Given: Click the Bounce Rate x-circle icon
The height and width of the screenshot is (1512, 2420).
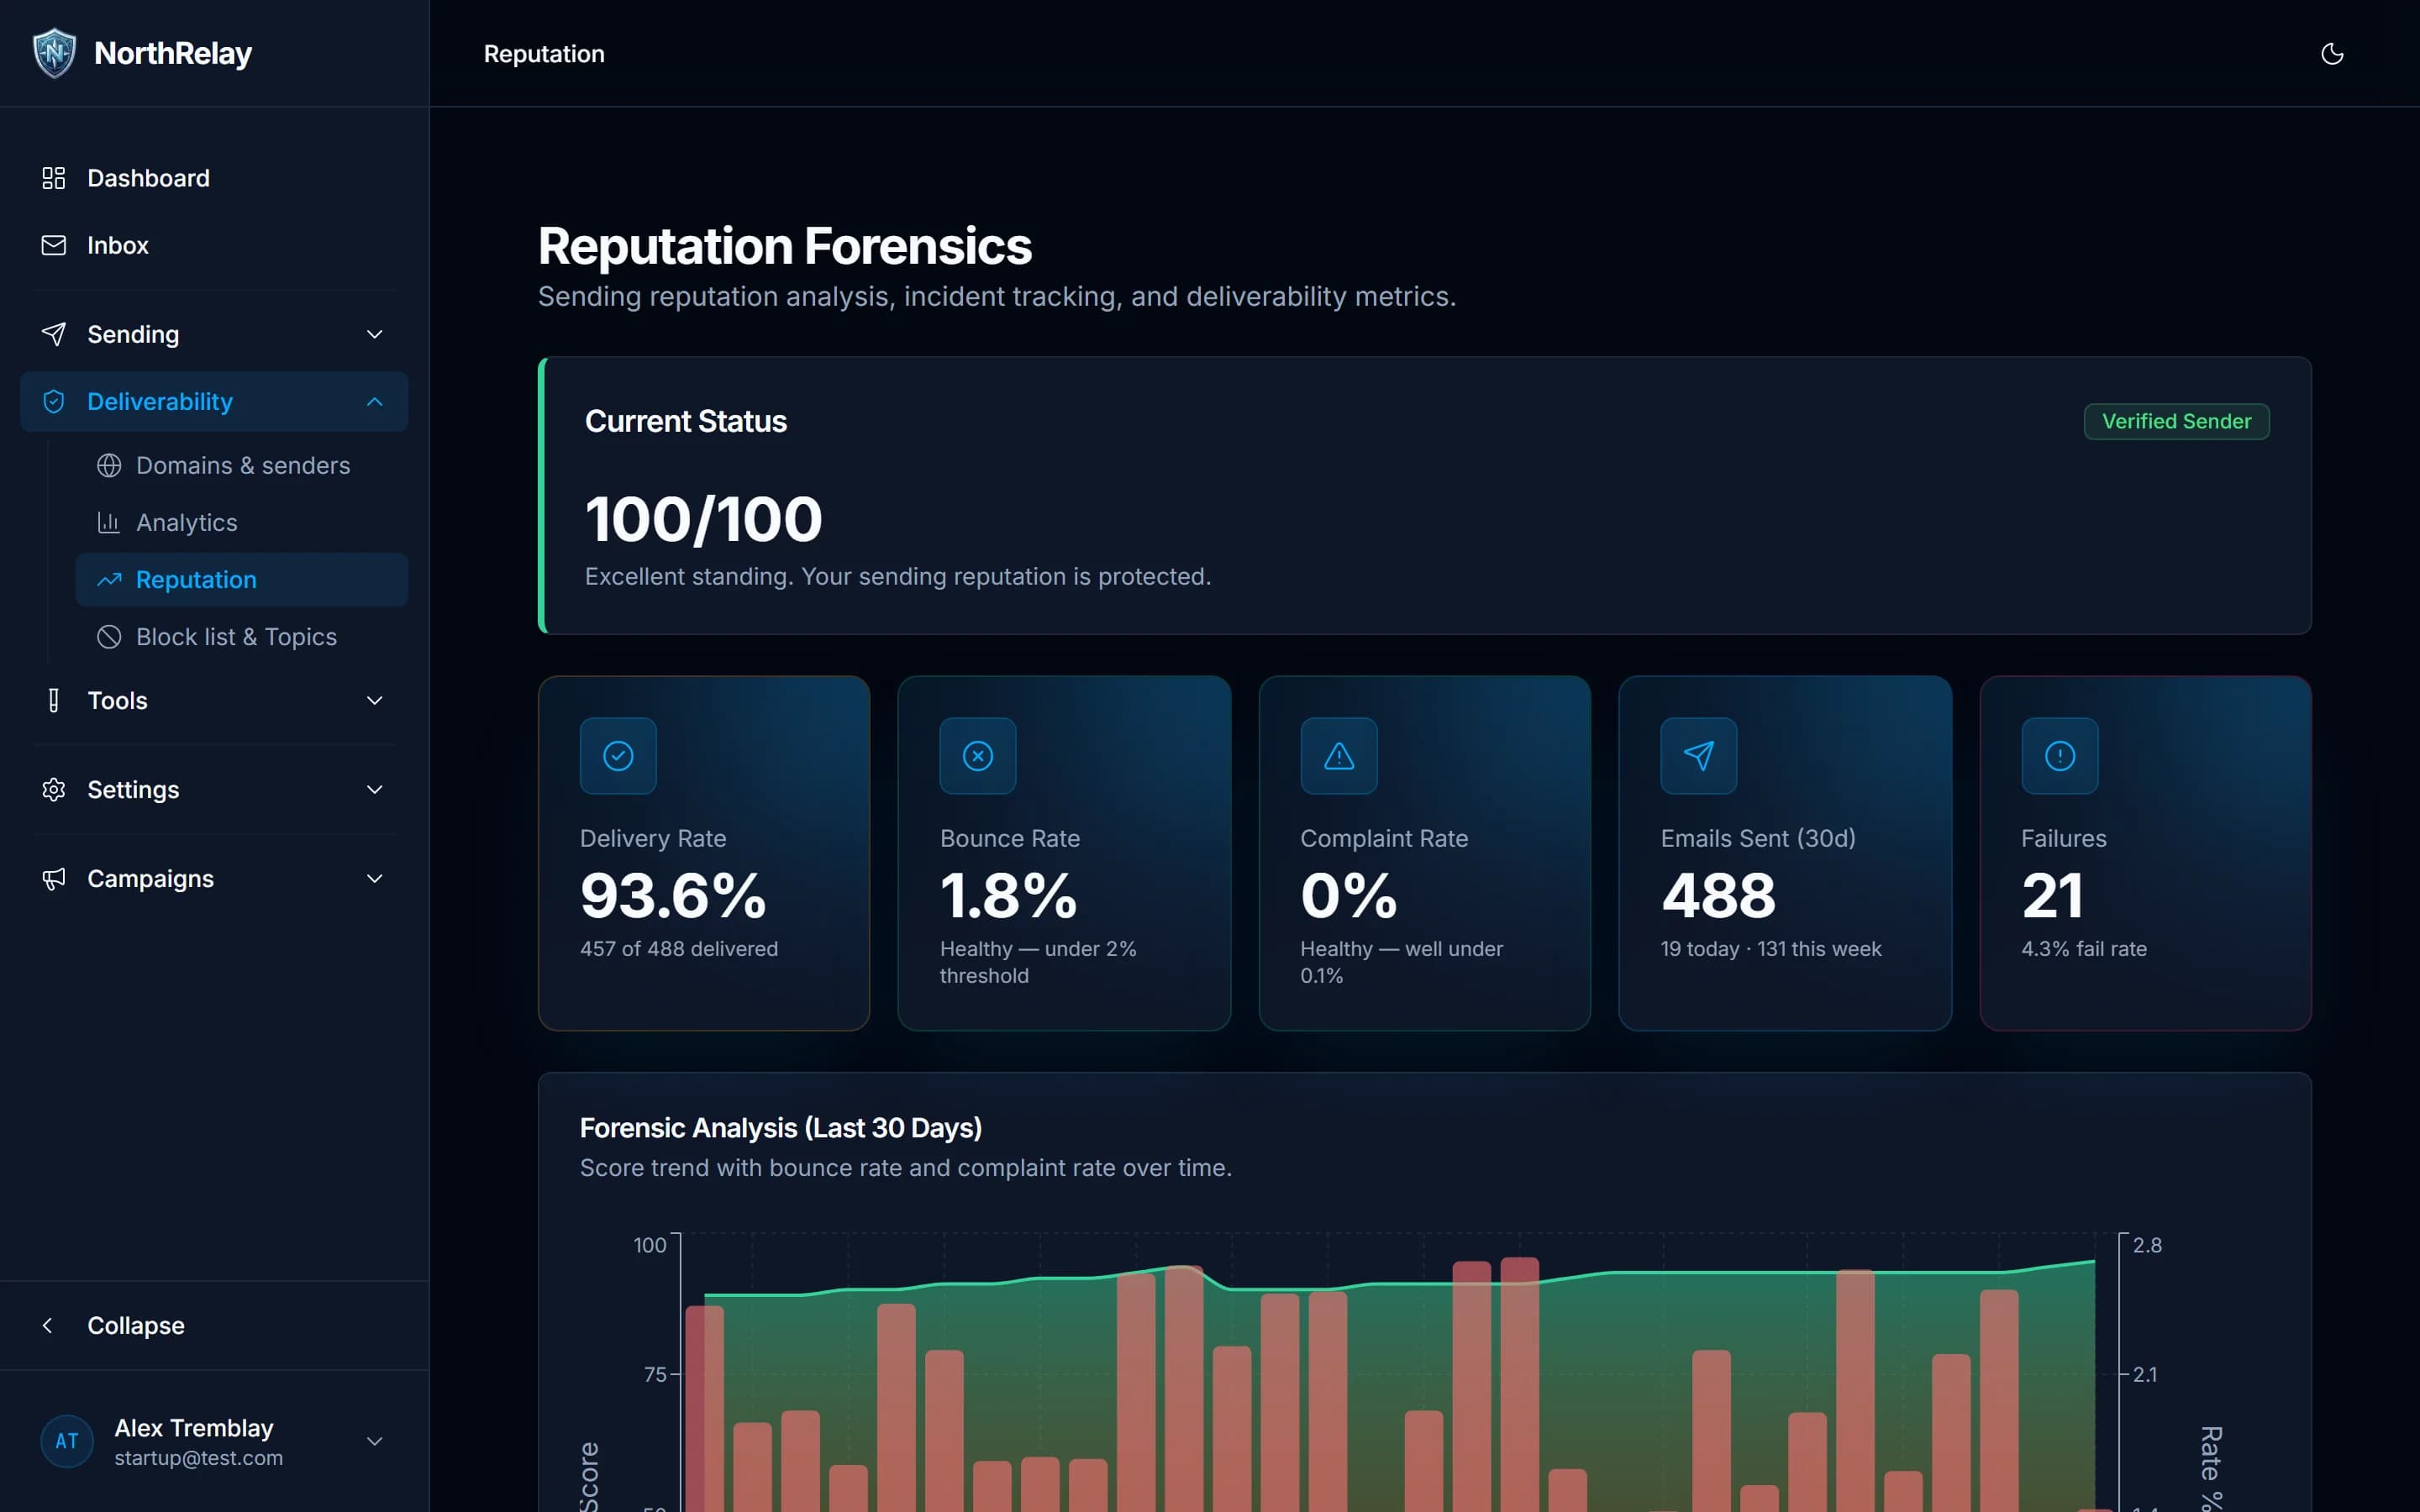Looking at the screenshot, I should 978,756.
